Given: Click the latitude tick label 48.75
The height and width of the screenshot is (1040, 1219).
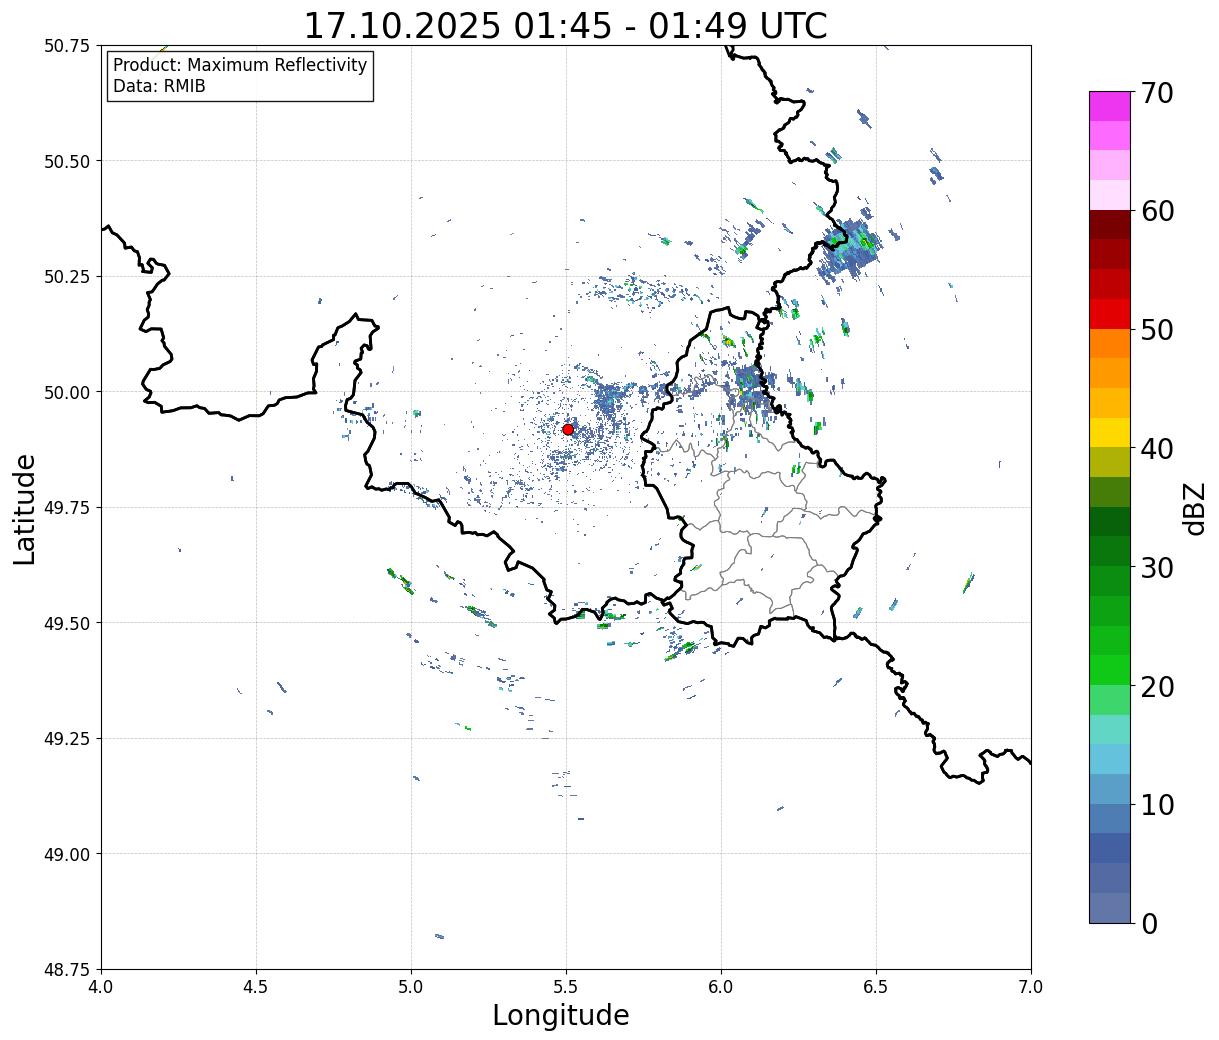Looking at the screenshot, I should click(67, 970).
